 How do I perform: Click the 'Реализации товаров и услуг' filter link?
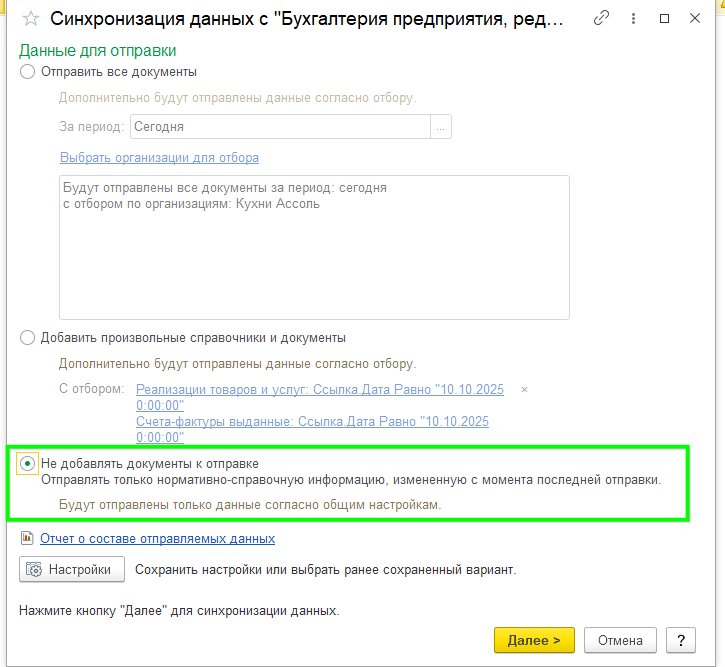(319, 398)
